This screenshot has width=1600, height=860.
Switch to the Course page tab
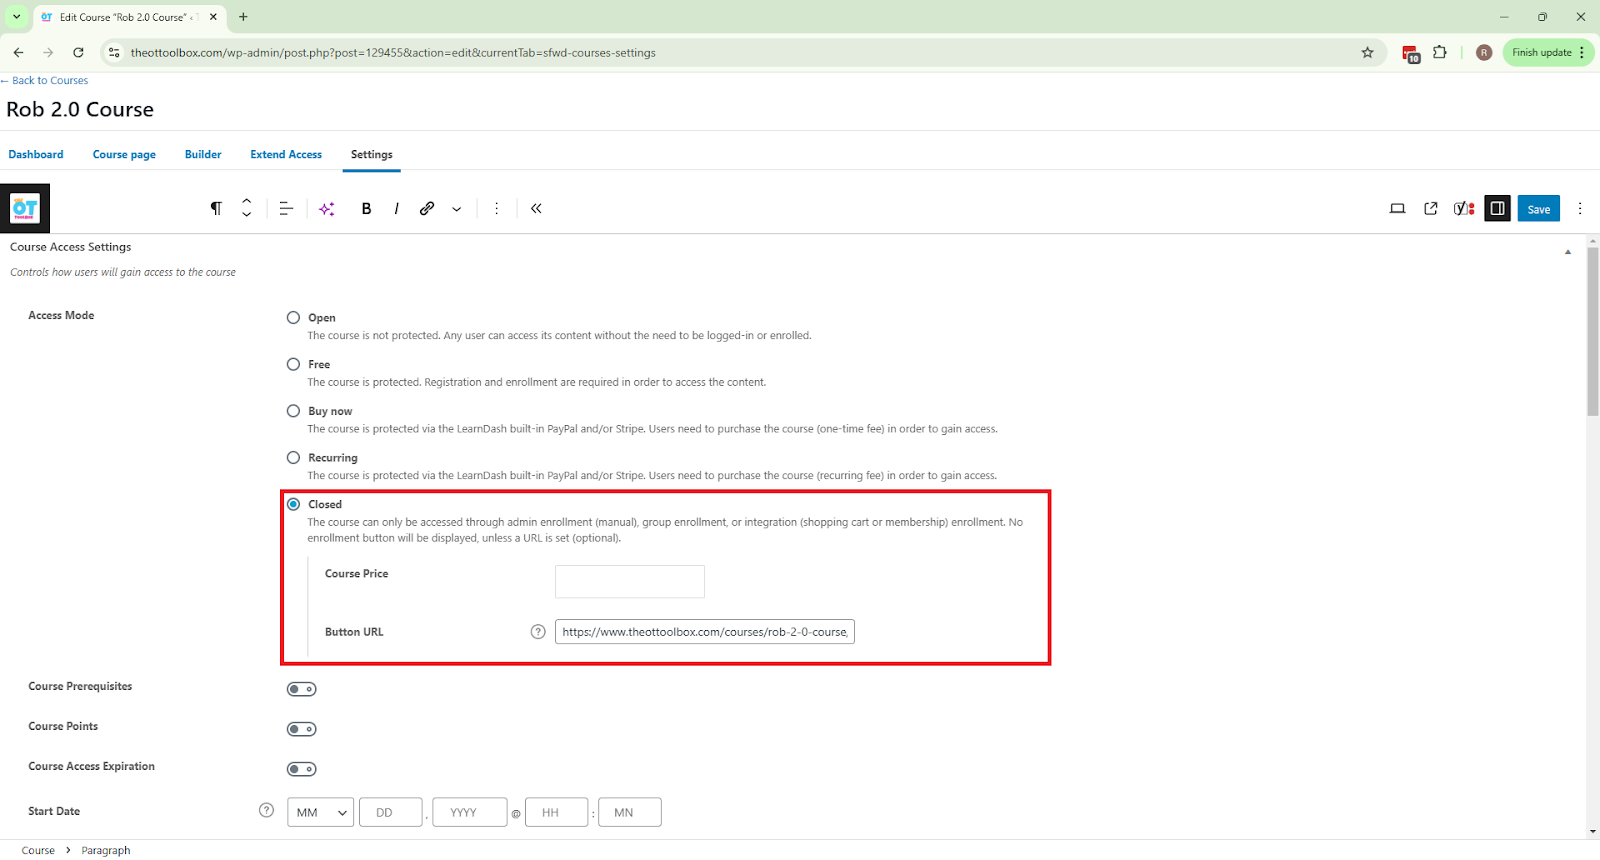click(x=124, y=154)
